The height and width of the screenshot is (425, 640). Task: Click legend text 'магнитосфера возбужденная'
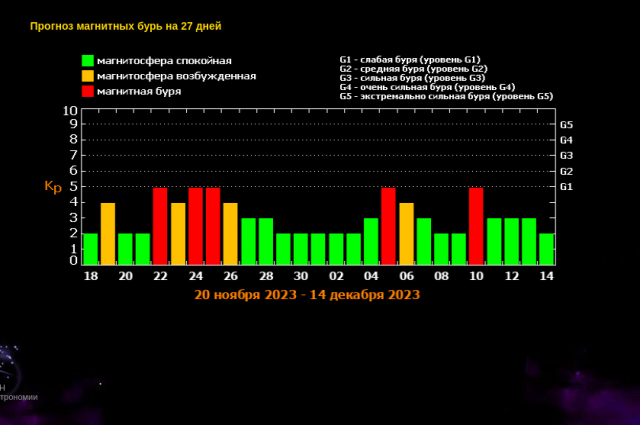click(176, 76)
